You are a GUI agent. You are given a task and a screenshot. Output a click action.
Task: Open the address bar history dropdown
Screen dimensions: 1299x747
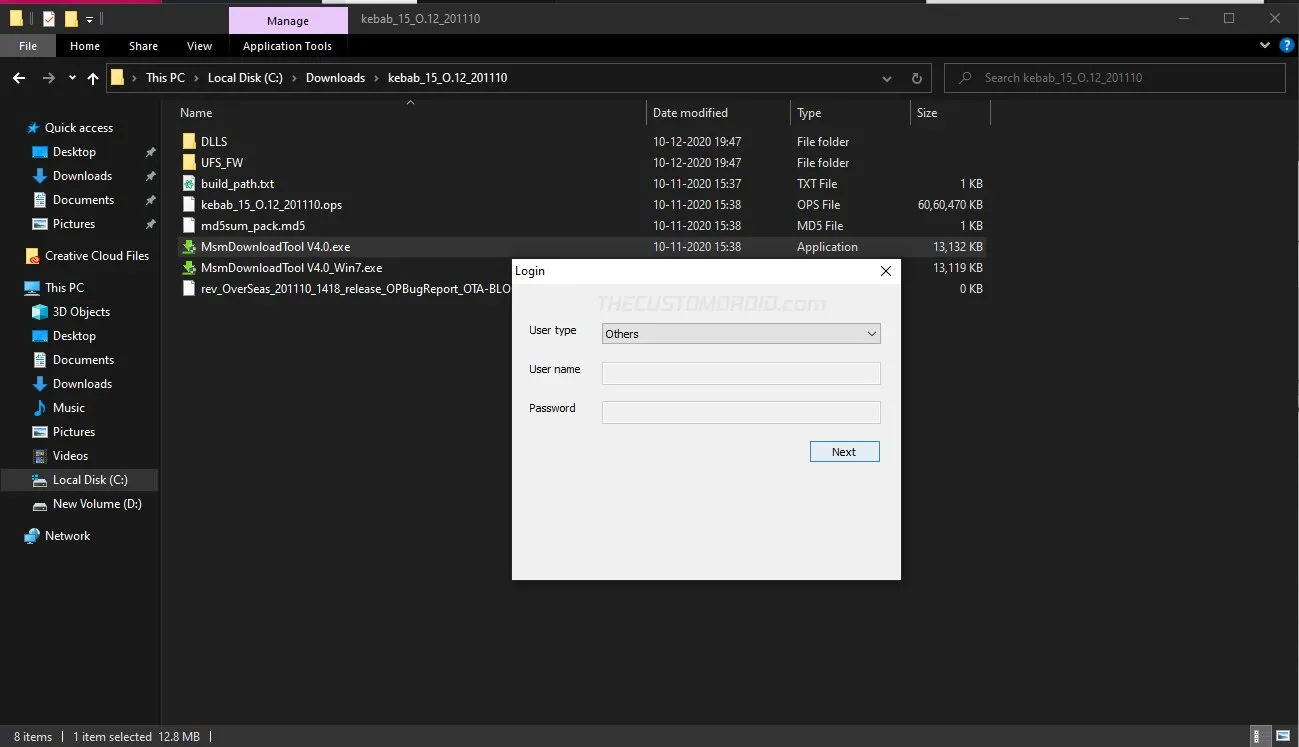click(886, 78)
